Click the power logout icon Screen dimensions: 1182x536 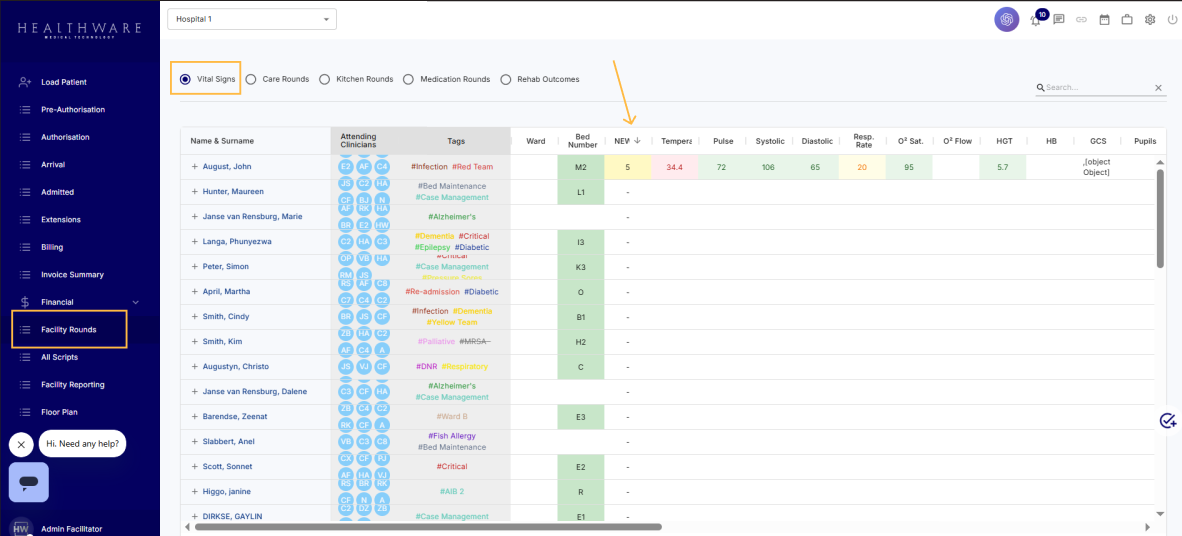point(1172,19)
